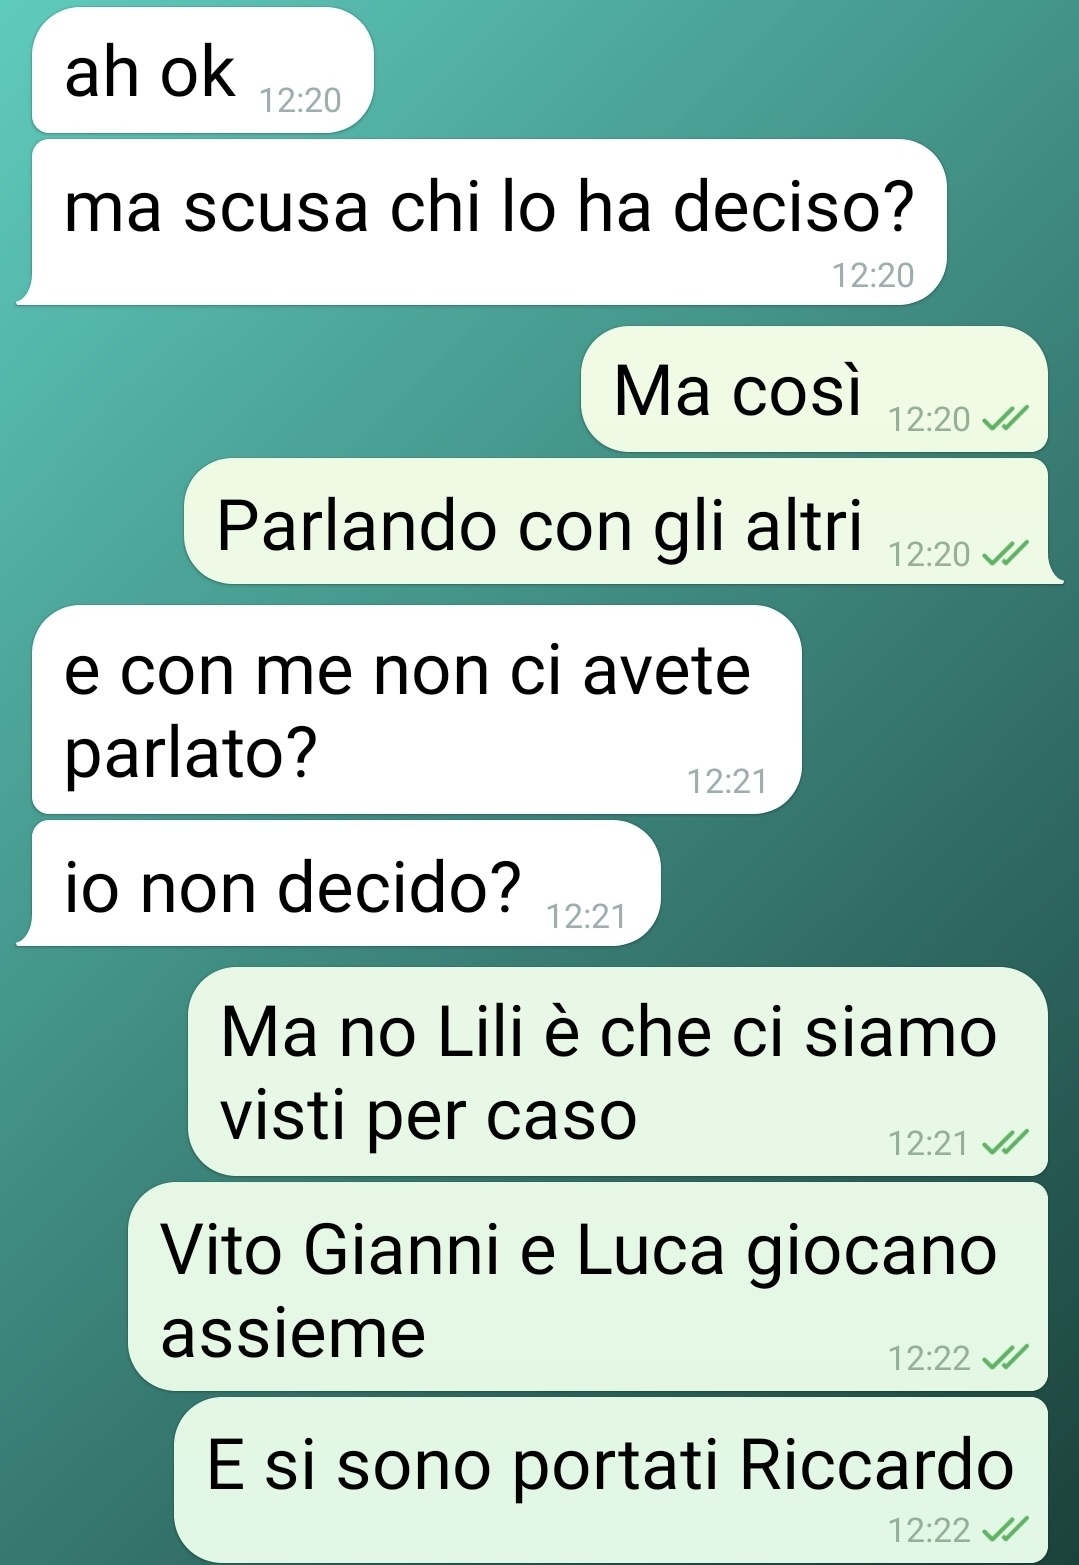Tap the double-check ticks on 'Parlando con gli altri'
Image resolution: width=1079 pixels, height=1565 pixels.
click(x=1004, y=554)
